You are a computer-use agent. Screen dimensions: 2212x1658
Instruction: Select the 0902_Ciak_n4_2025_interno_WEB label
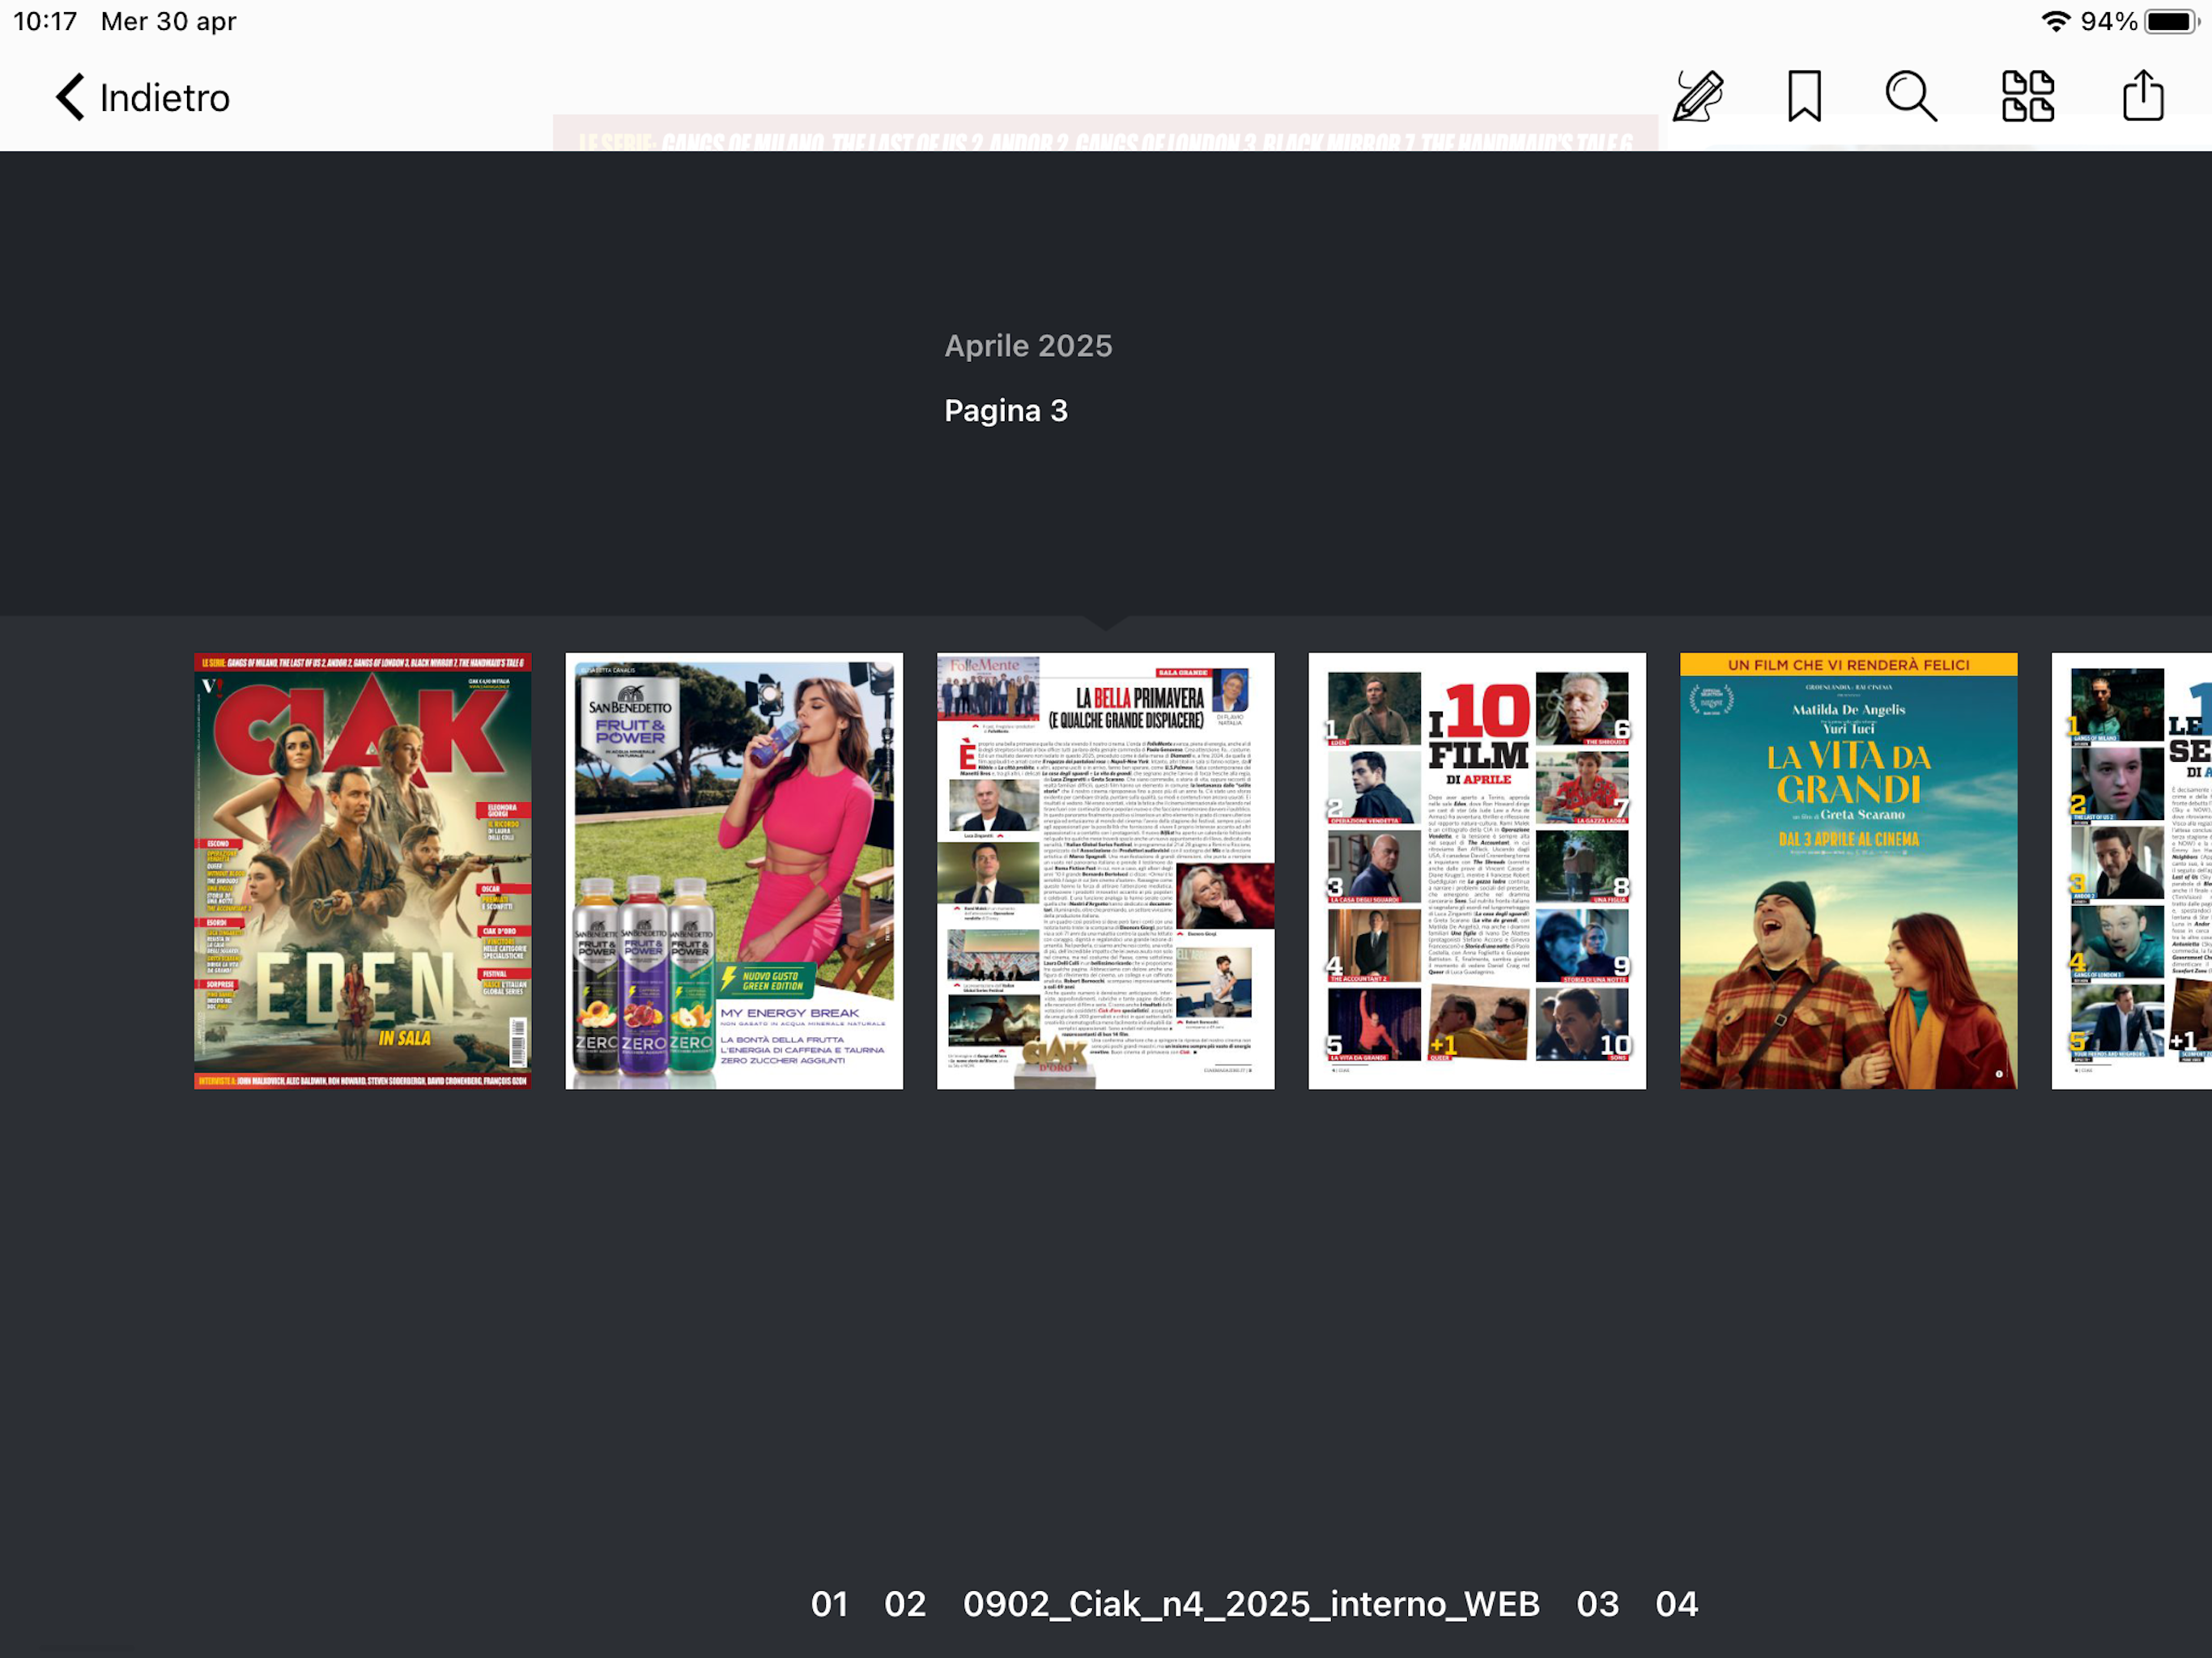pos(1251,1604)
